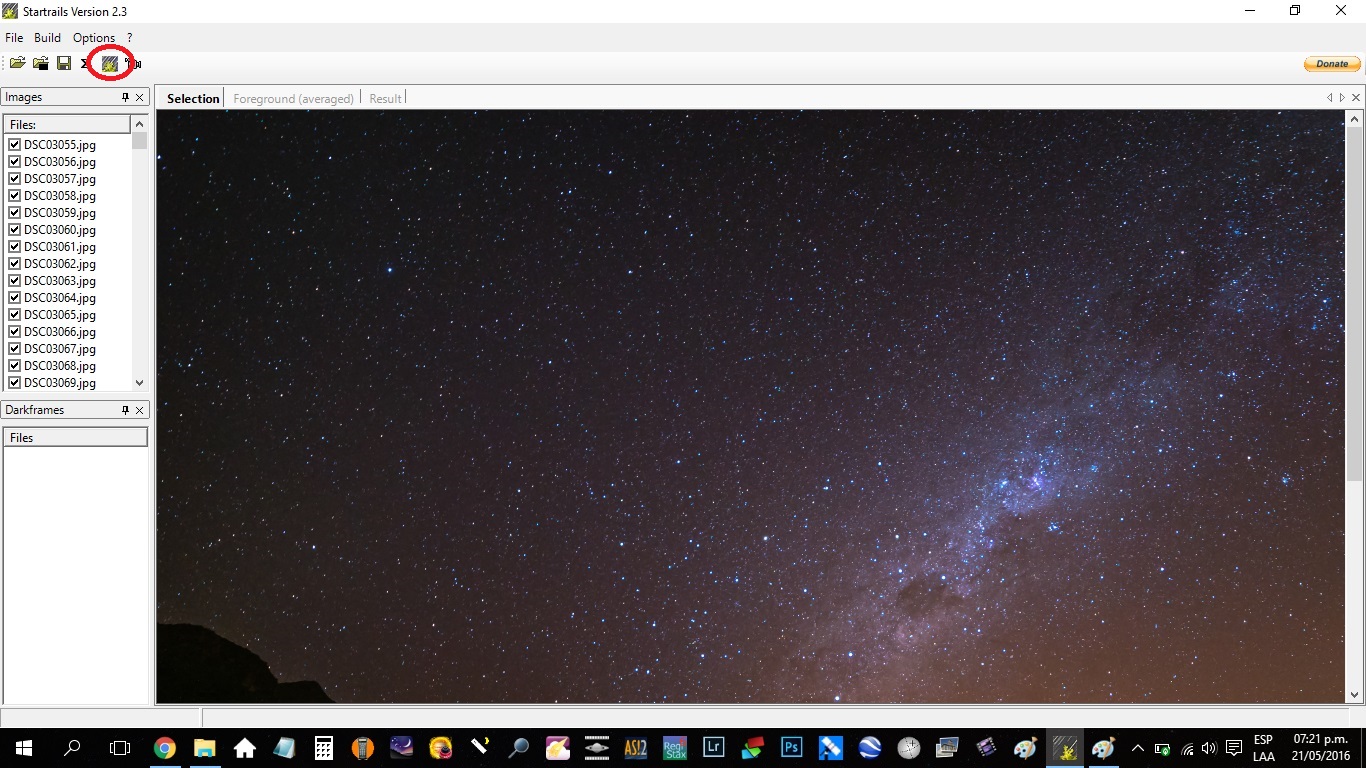
Task: Toggle the DSC03060.jpg checkbox
Action: pyautogui.click(x=15, y=230)
